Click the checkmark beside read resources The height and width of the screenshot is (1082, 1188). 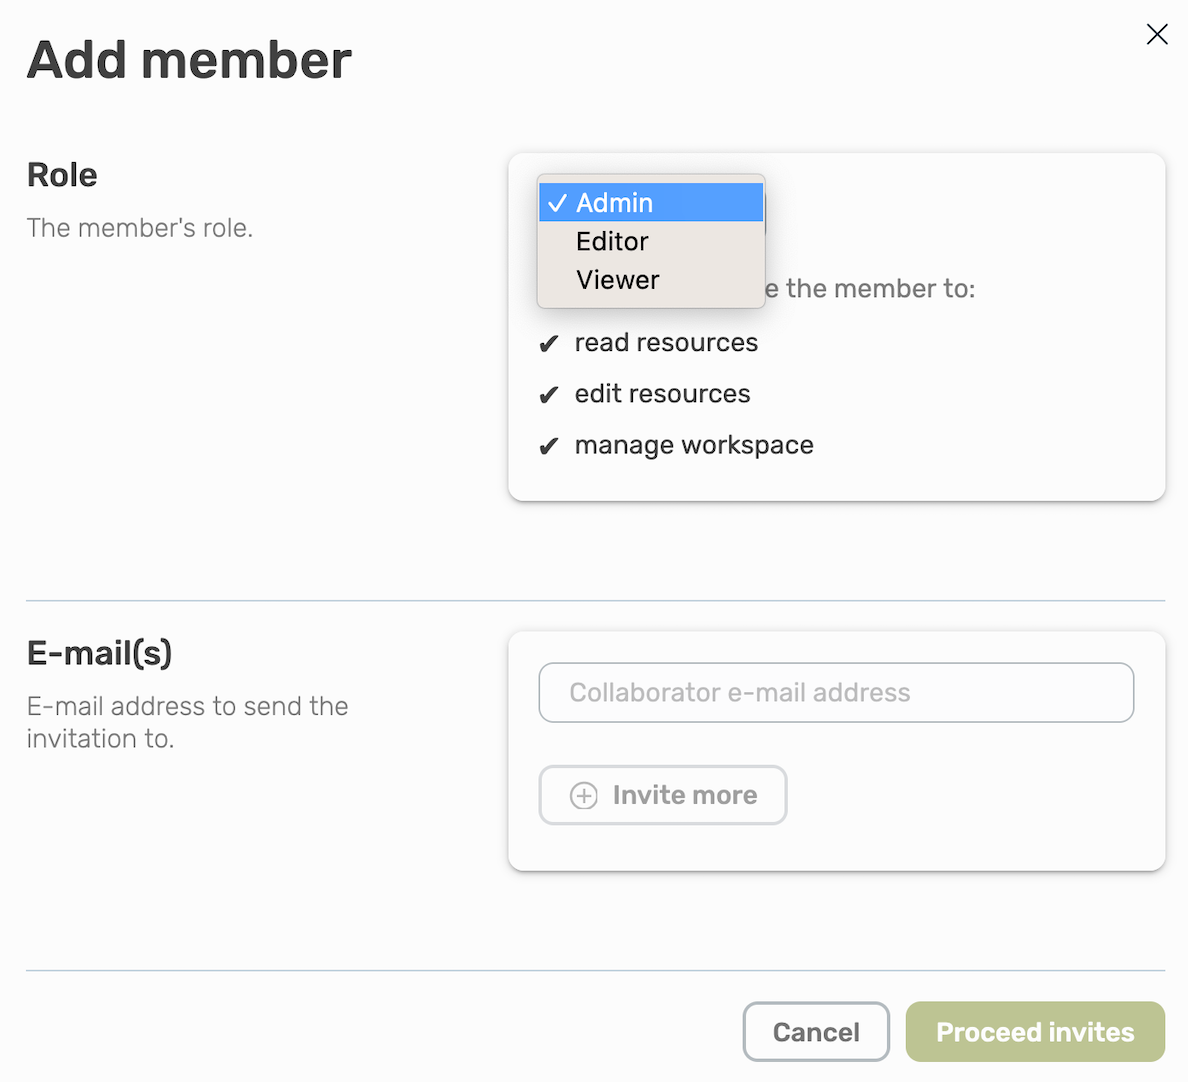[549, 343]
